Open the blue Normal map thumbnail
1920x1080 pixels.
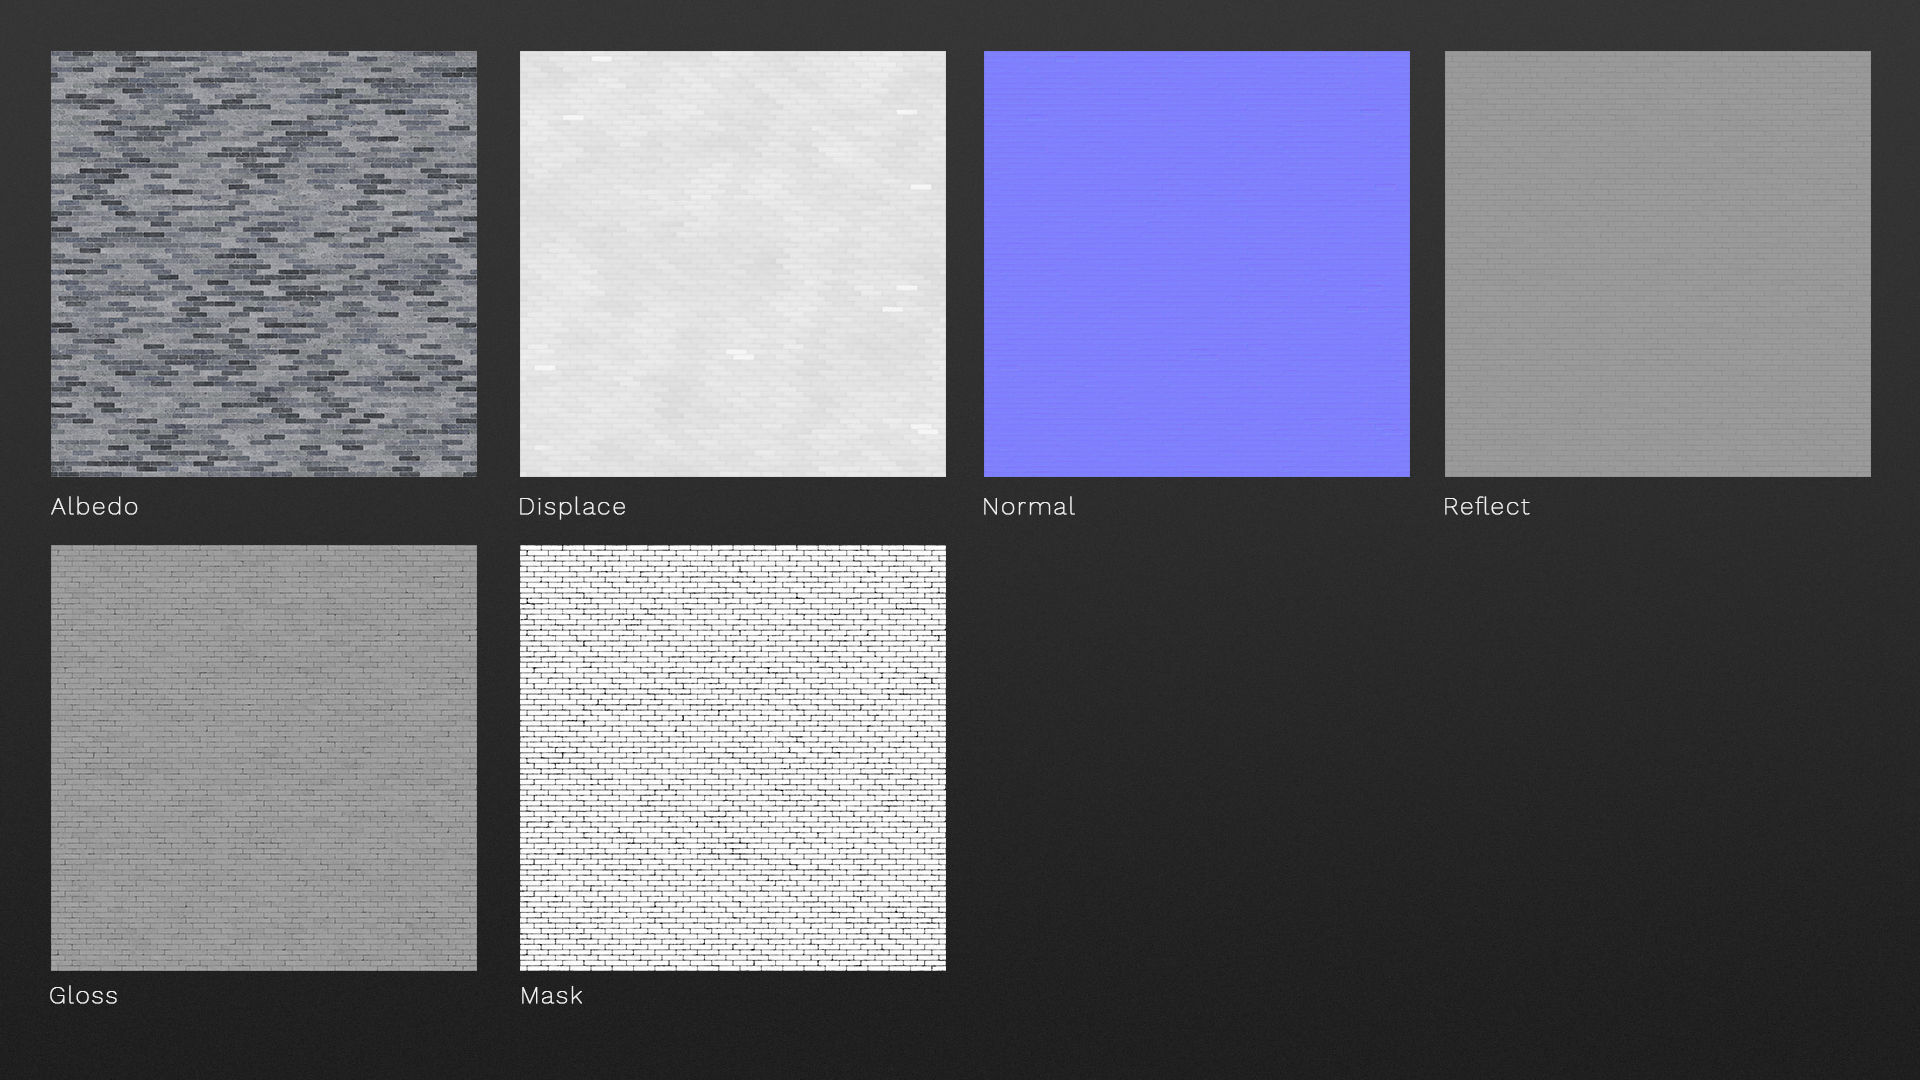(1196, 264)
